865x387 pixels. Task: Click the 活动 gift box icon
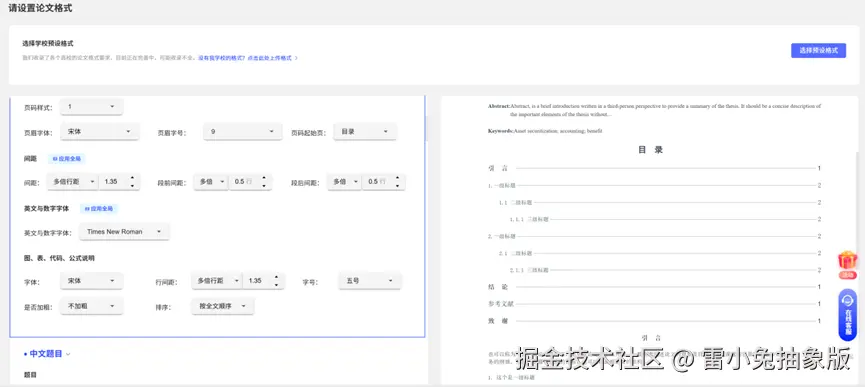pos(847,265)
